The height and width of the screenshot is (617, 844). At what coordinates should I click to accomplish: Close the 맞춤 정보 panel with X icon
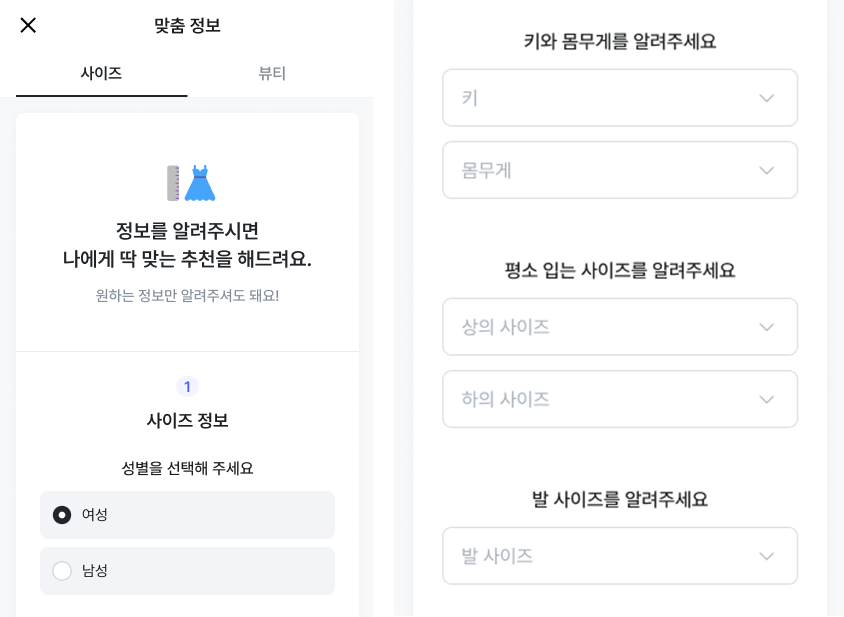coord(28,25)
